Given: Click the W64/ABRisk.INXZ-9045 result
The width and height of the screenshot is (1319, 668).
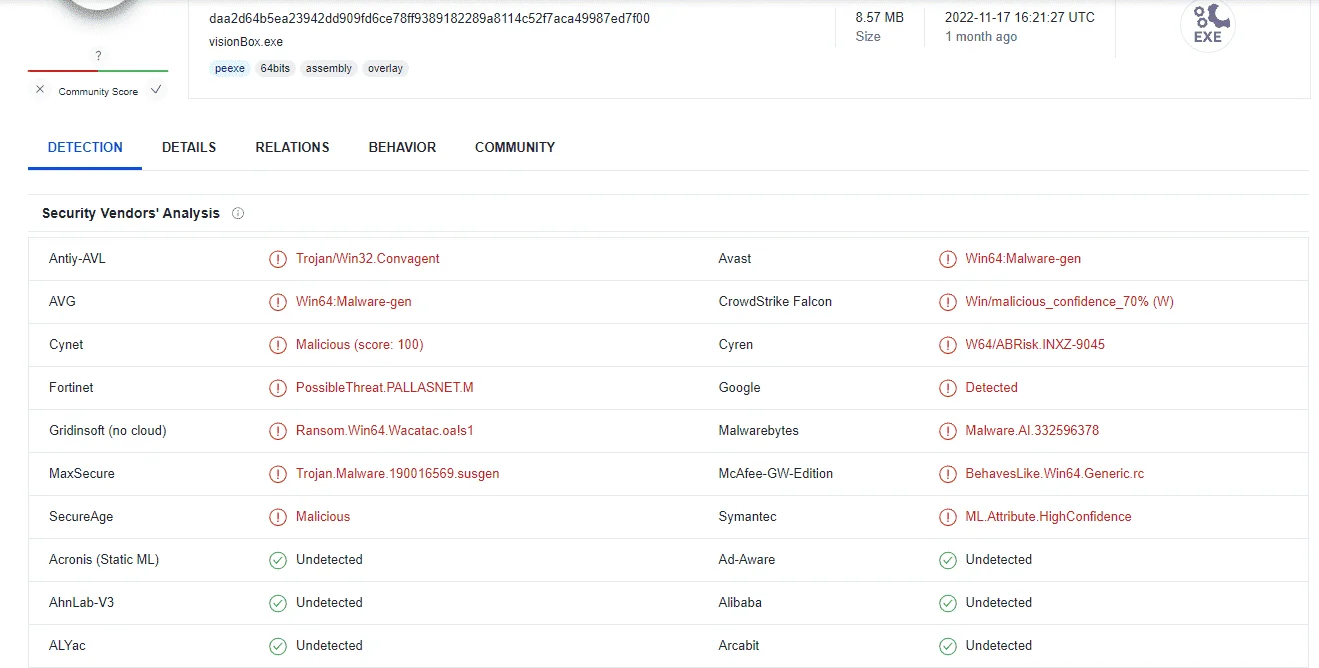Looking at the screenshot, I should 1035,345.
